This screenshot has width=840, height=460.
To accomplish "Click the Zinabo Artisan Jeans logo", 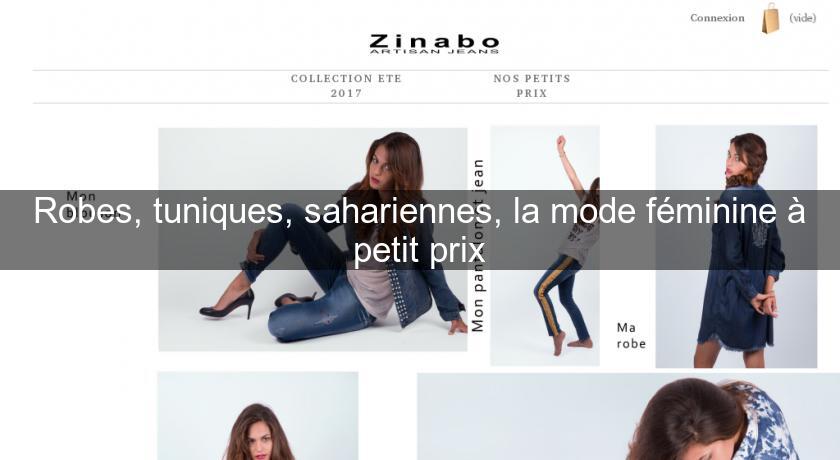I will 434,44.
